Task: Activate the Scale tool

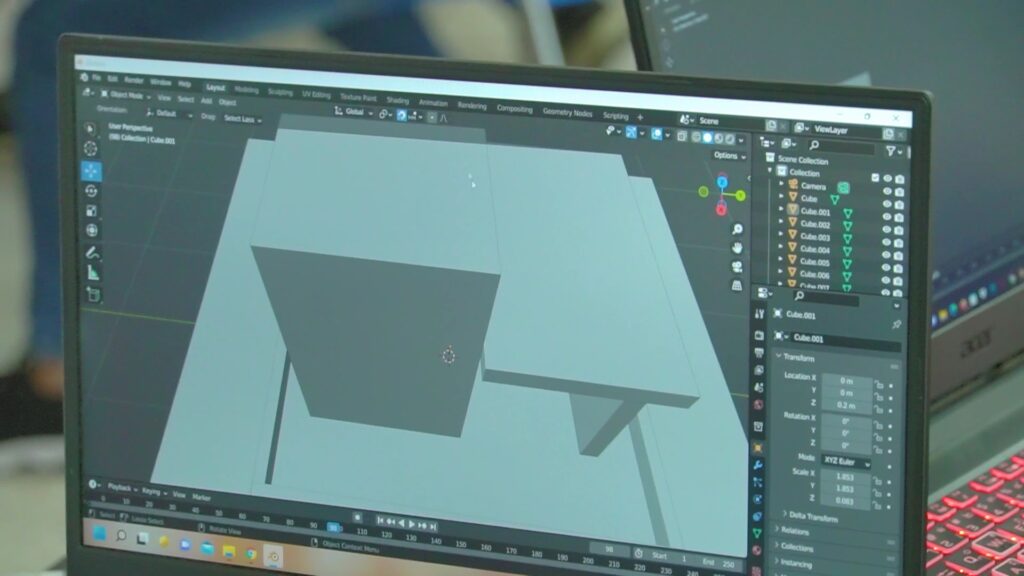Action: coord(91,210)
